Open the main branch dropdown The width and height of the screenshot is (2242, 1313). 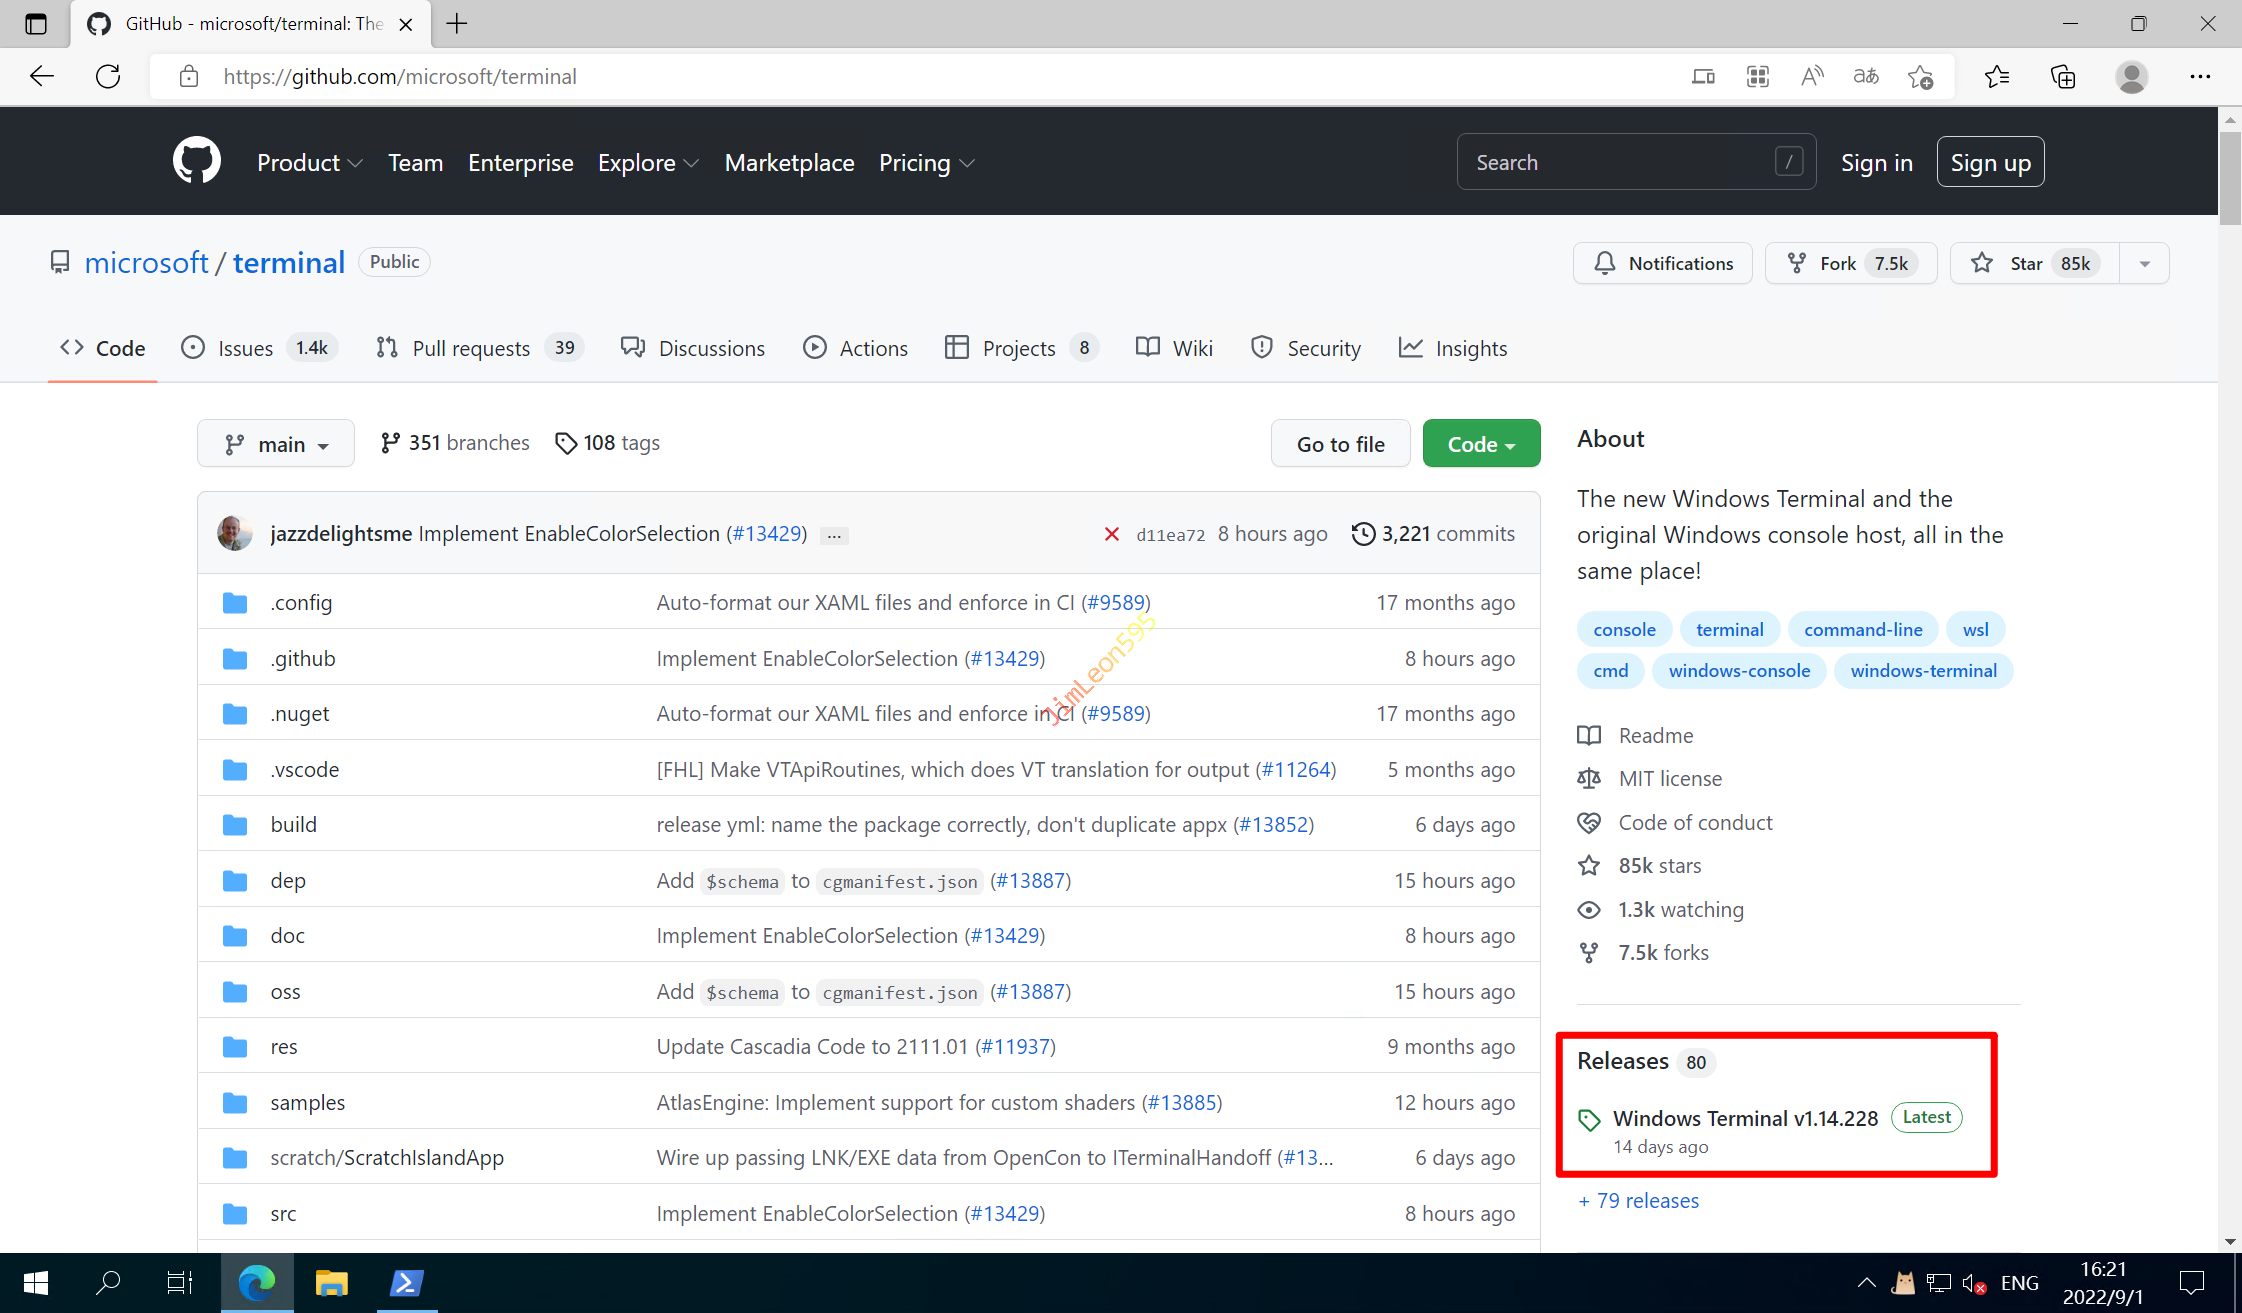coord(276,443)
